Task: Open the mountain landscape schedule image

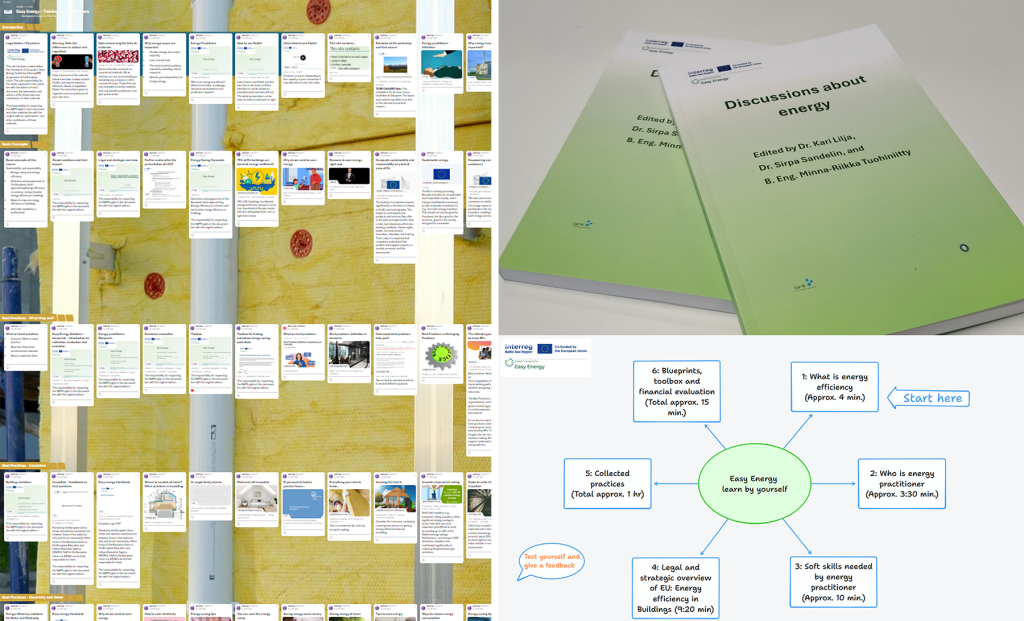Action: (395, 66)
